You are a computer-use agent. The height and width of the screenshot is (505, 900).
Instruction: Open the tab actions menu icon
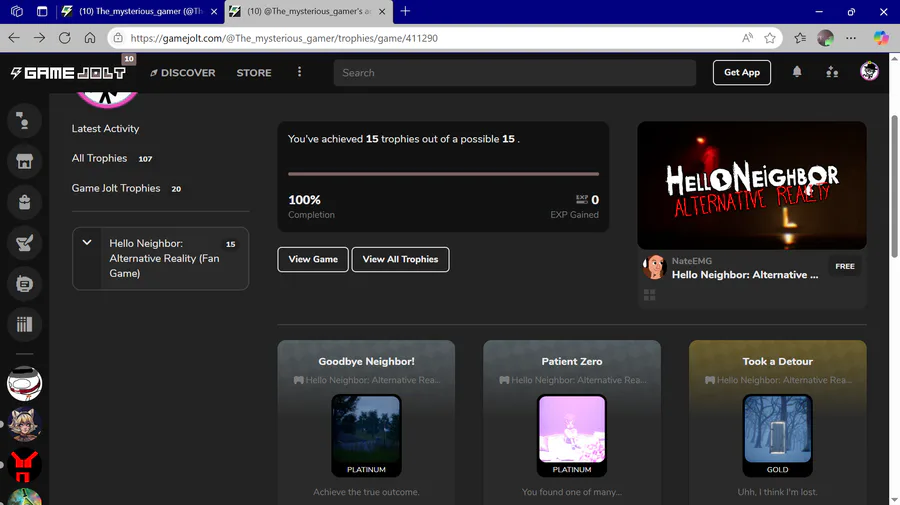(x=42, y=11)
